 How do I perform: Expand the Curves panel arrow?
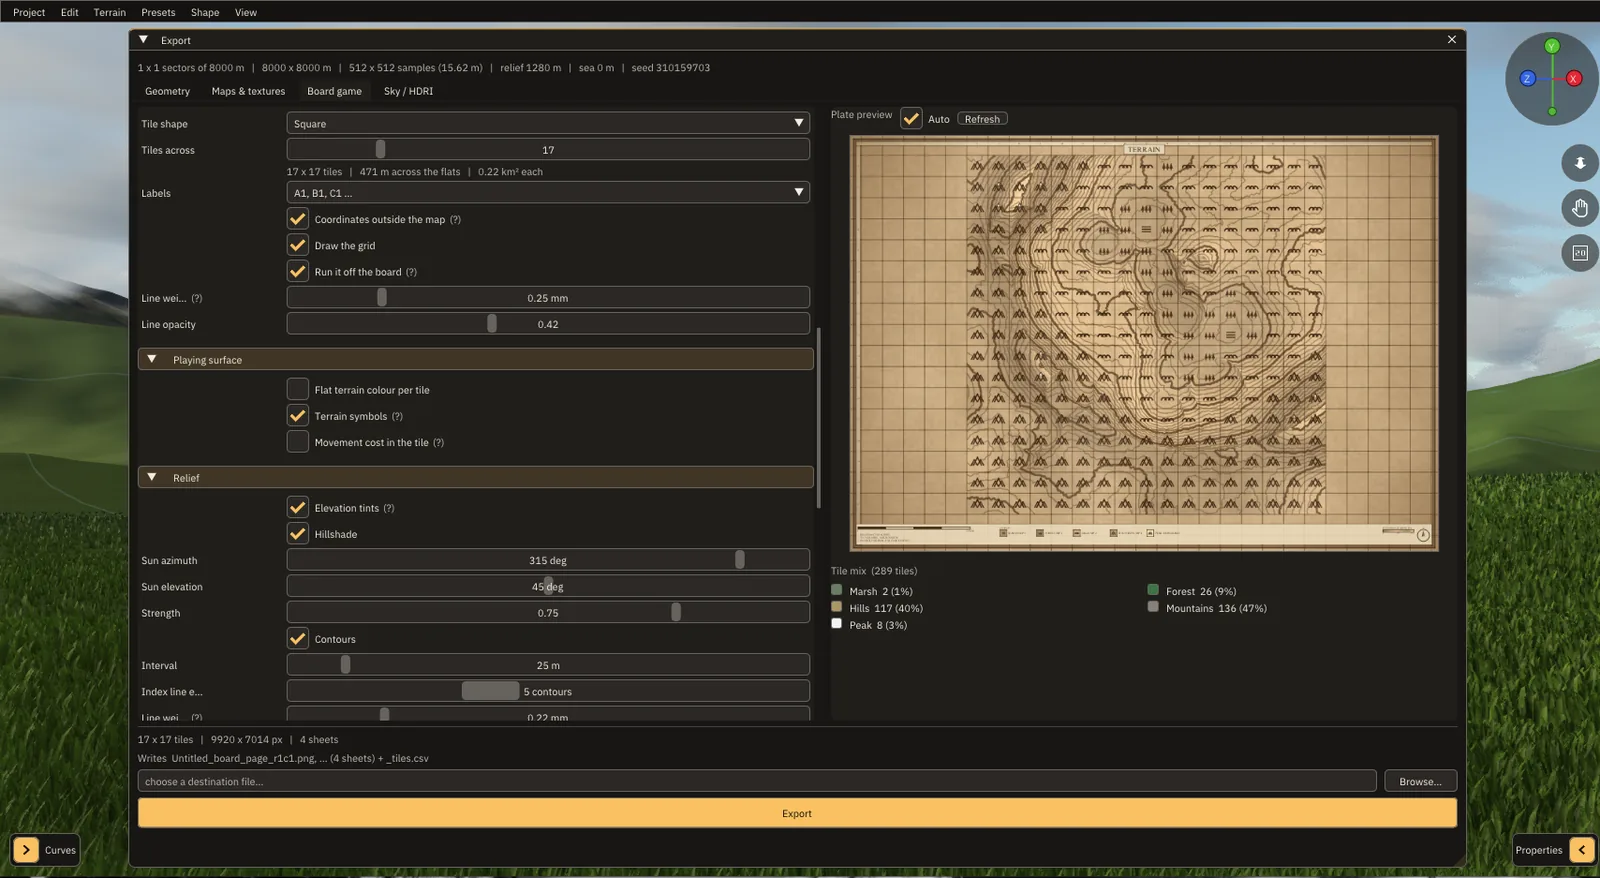(x=26, y=850)
